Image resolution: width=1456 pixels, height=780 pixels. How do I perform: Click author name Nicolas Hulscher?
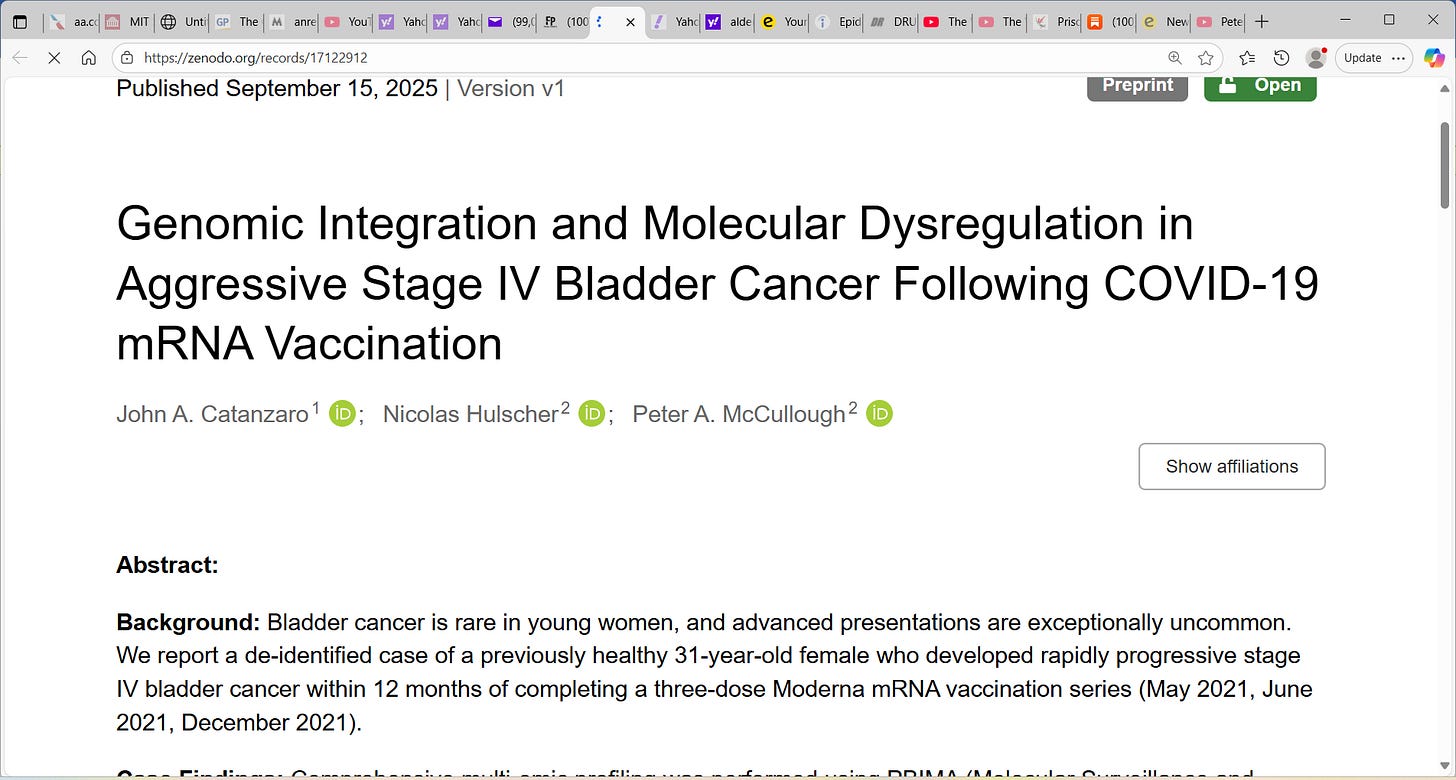470,414
